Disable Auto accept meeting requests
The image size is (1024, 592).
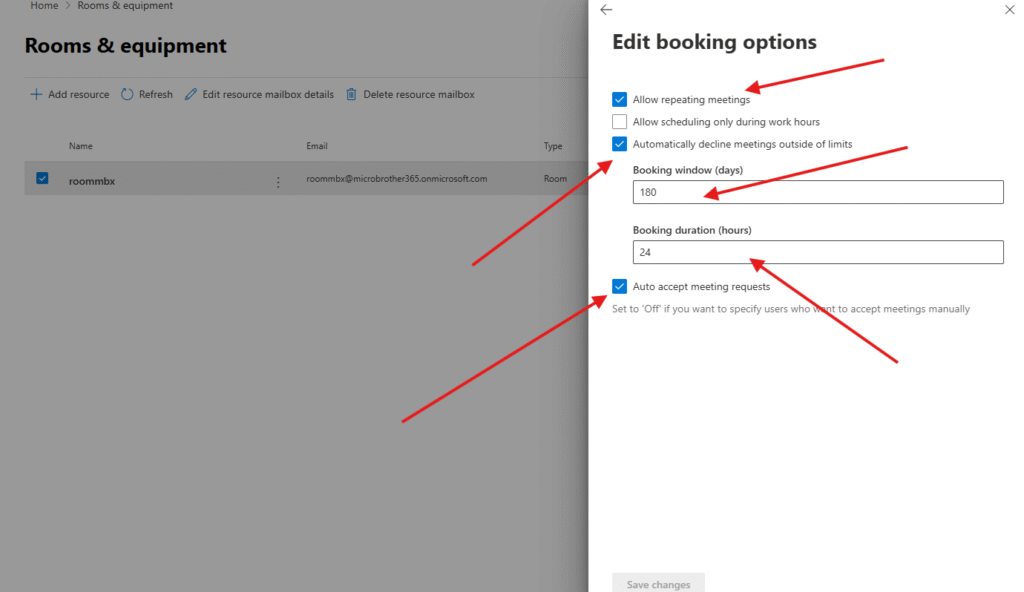620,287
